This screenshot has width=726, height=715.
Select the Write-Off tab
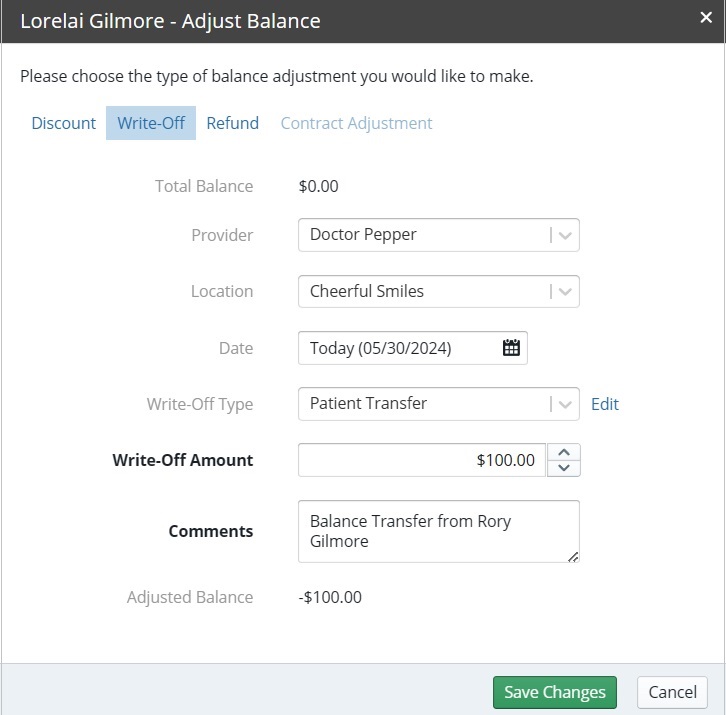[x=151, y=123]
